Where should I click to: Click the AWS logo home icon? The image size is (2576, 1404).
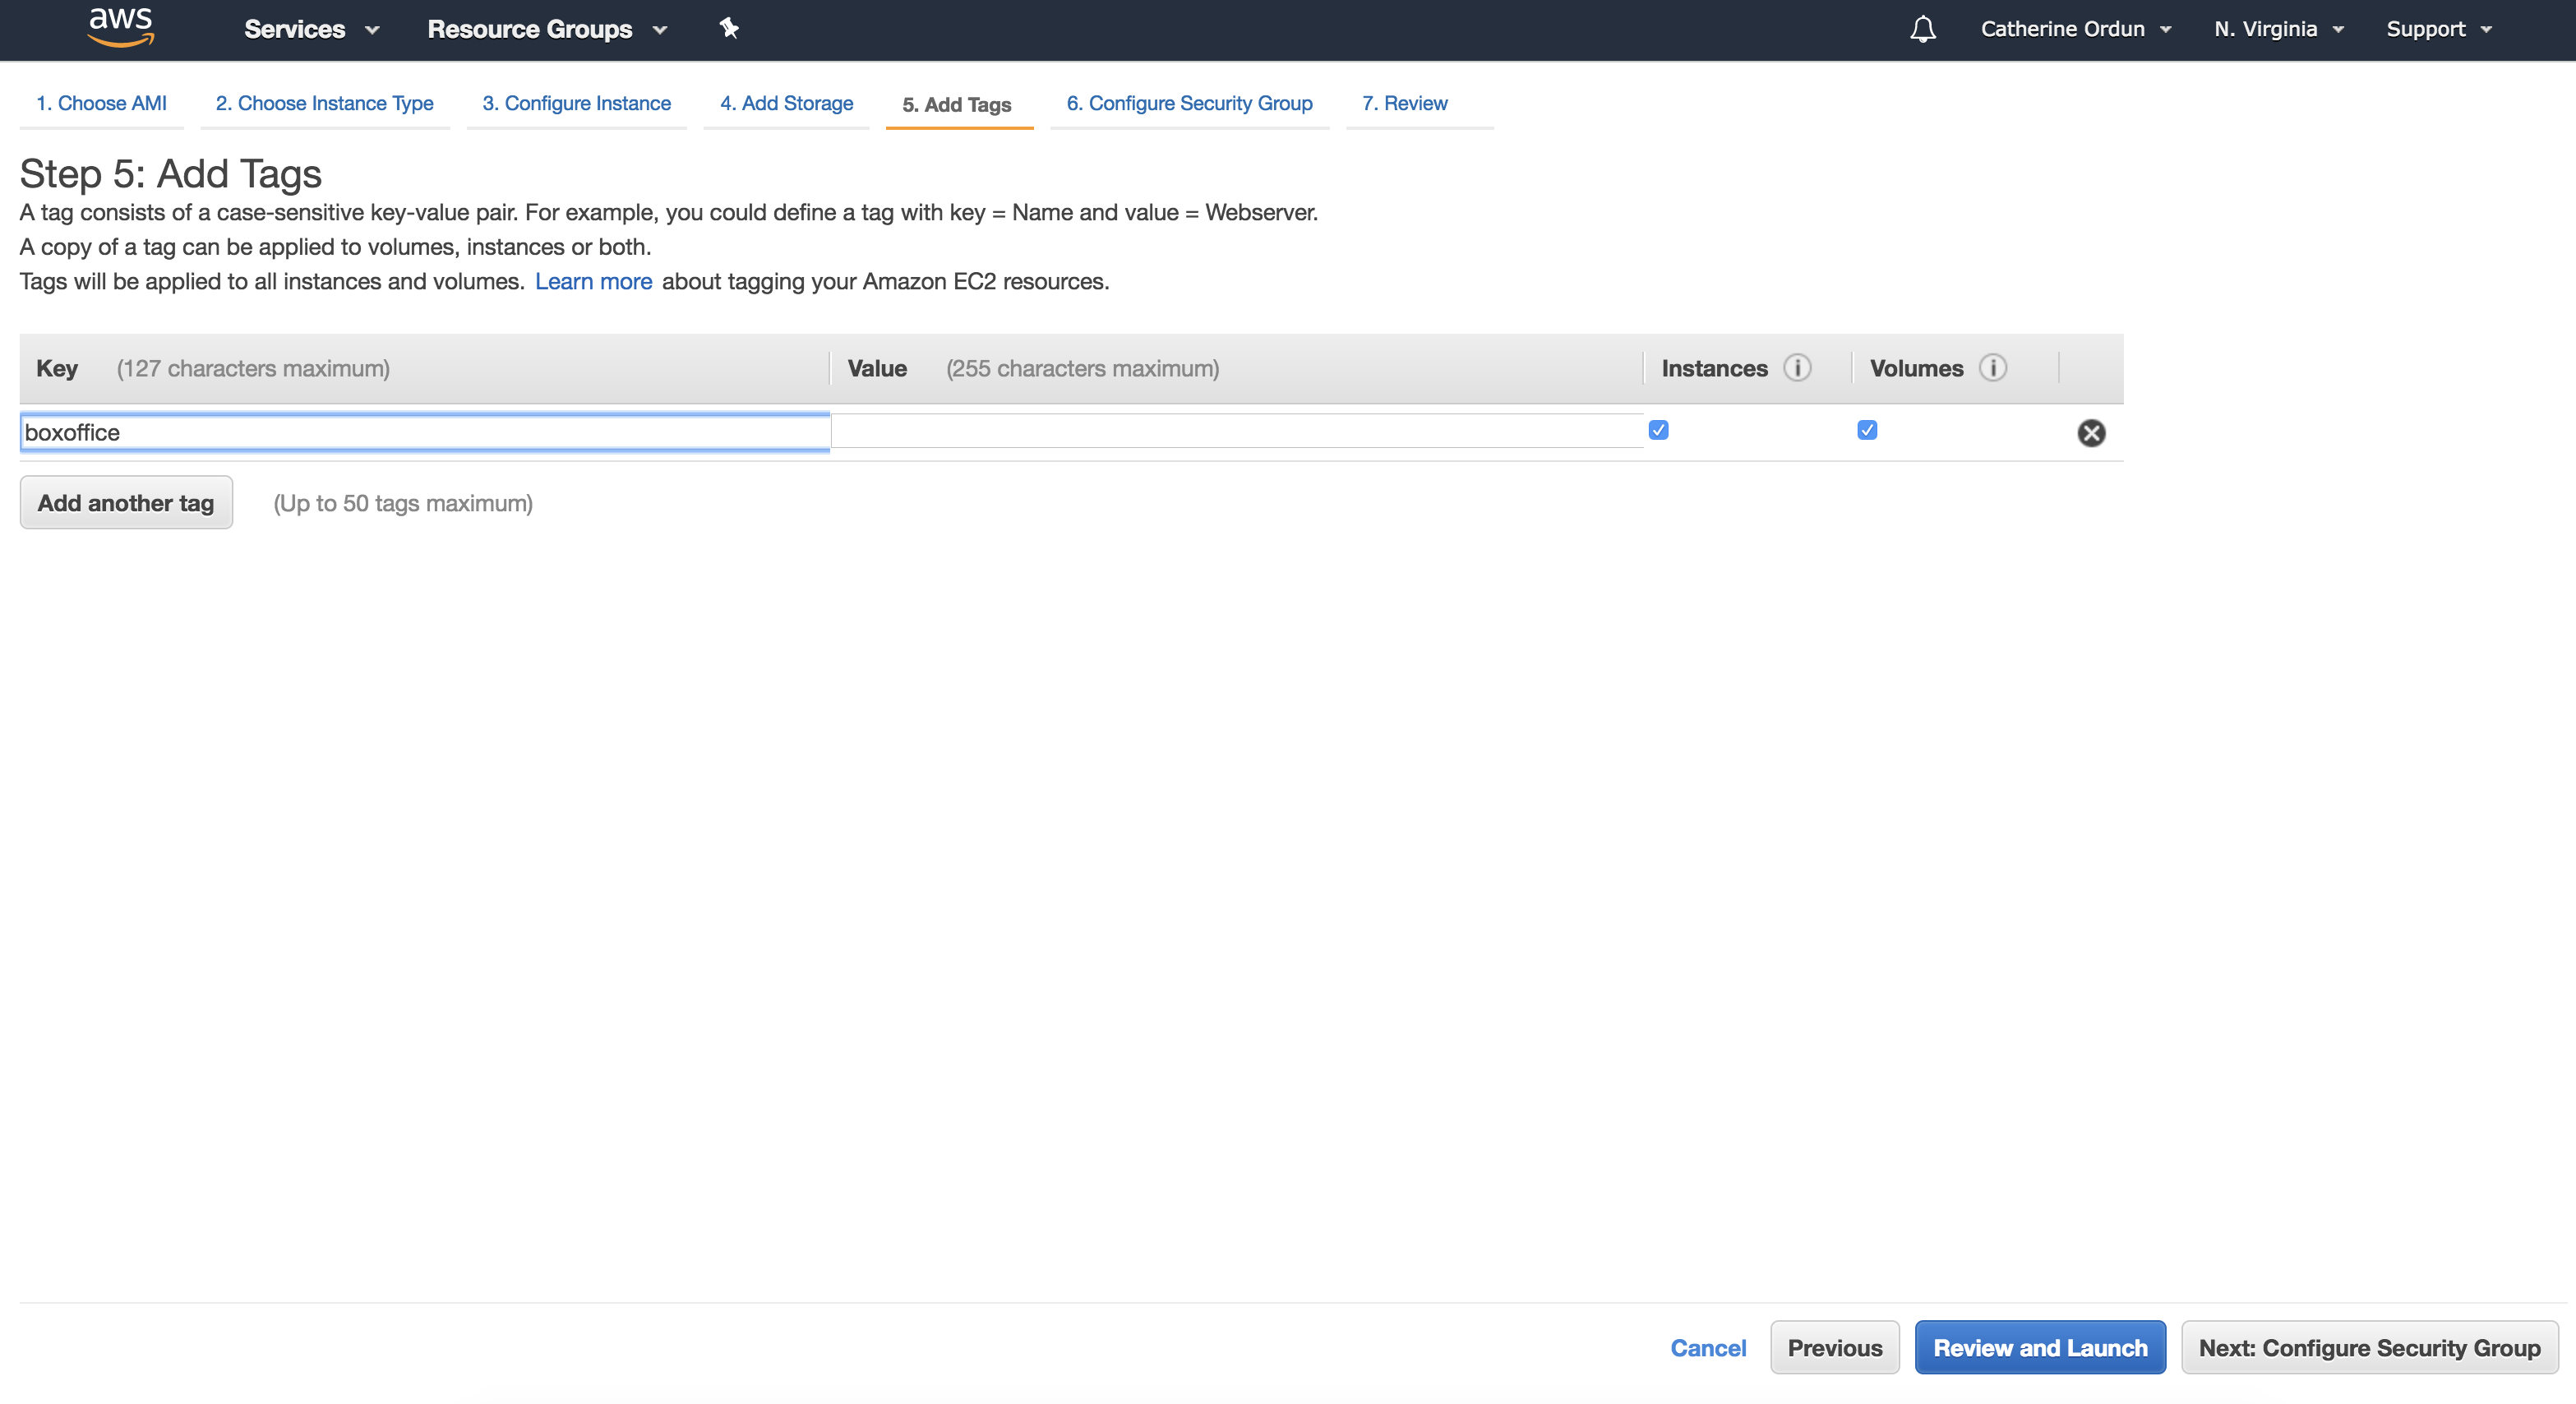pos(120,27)
